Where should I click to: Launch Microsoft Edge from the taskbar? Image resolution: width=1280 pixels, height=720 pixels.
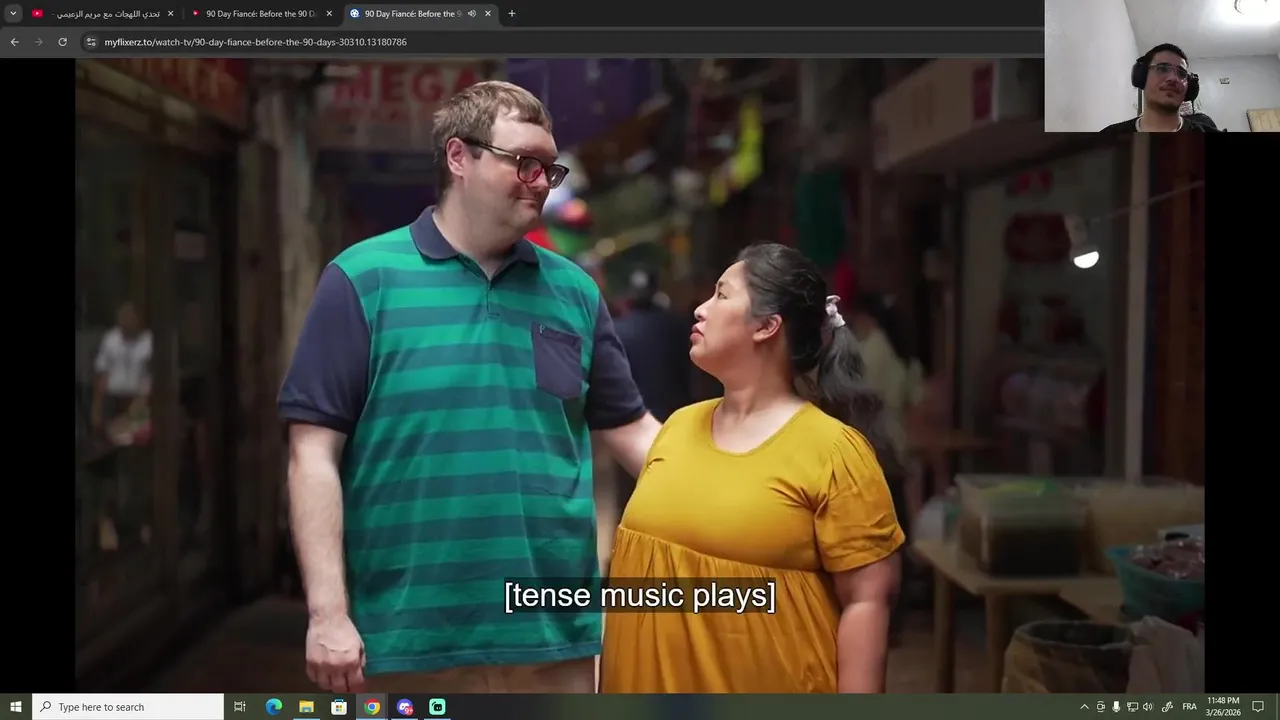(x=274, y=707)
